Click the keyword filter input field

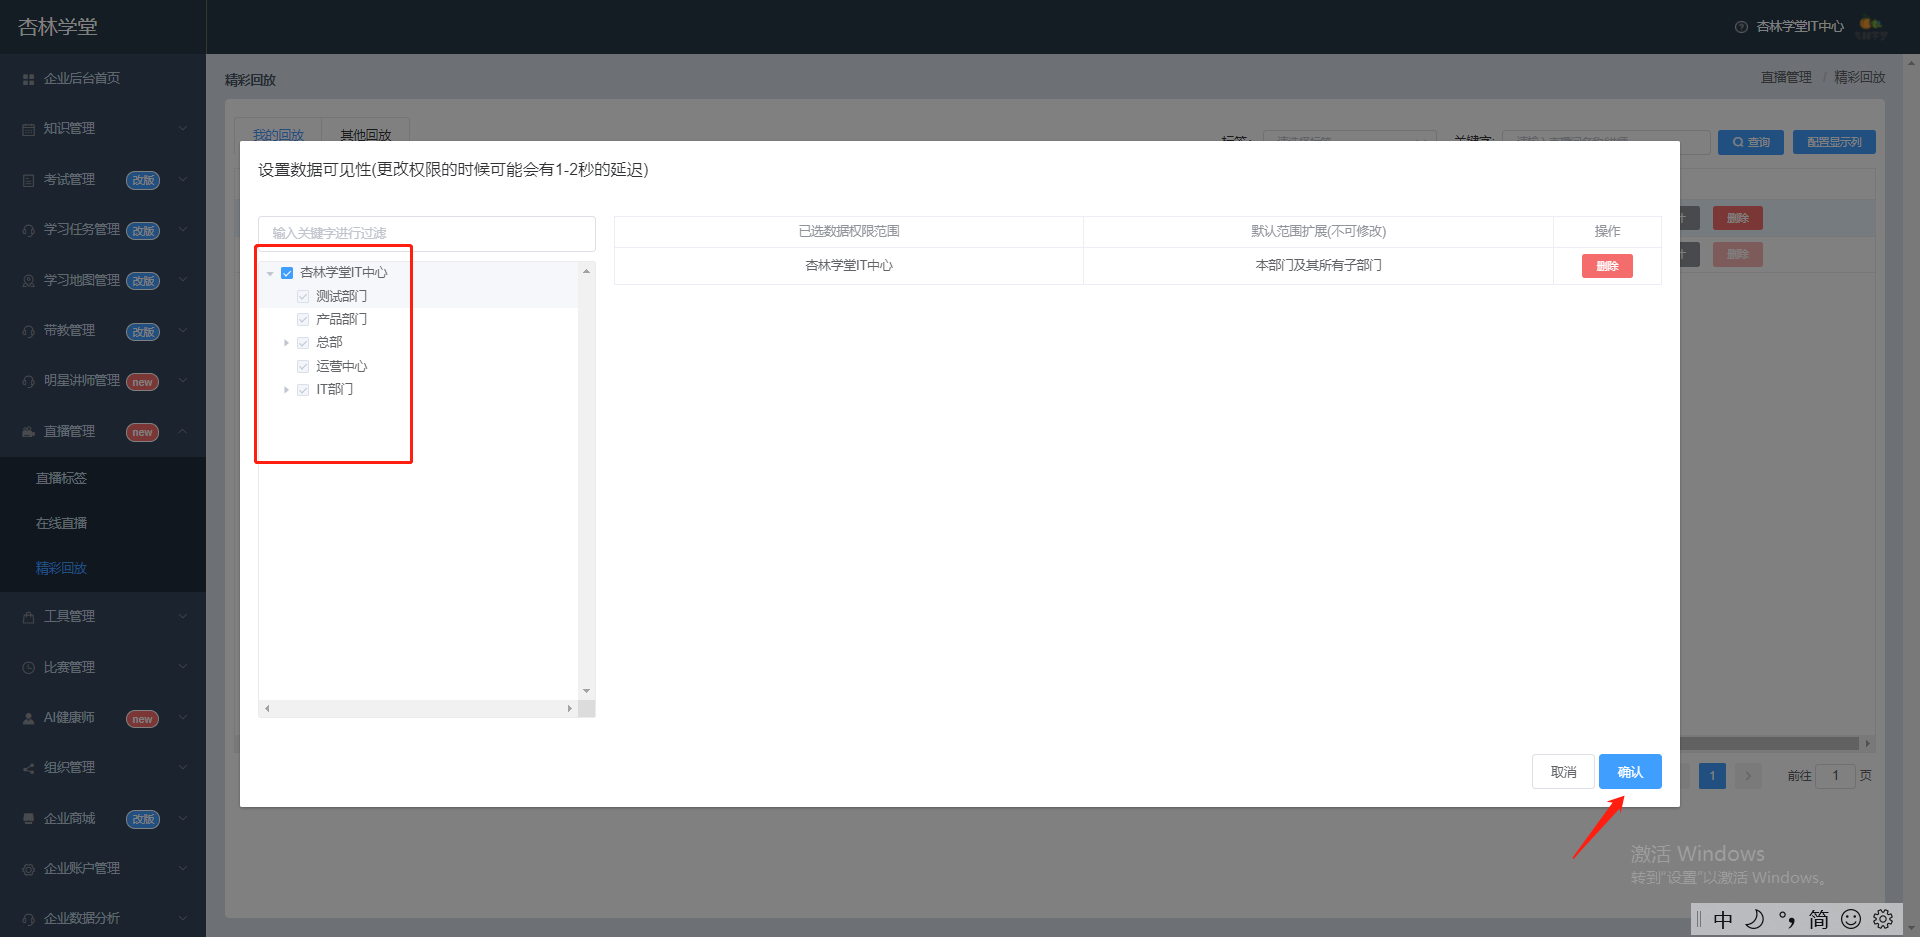427,233
